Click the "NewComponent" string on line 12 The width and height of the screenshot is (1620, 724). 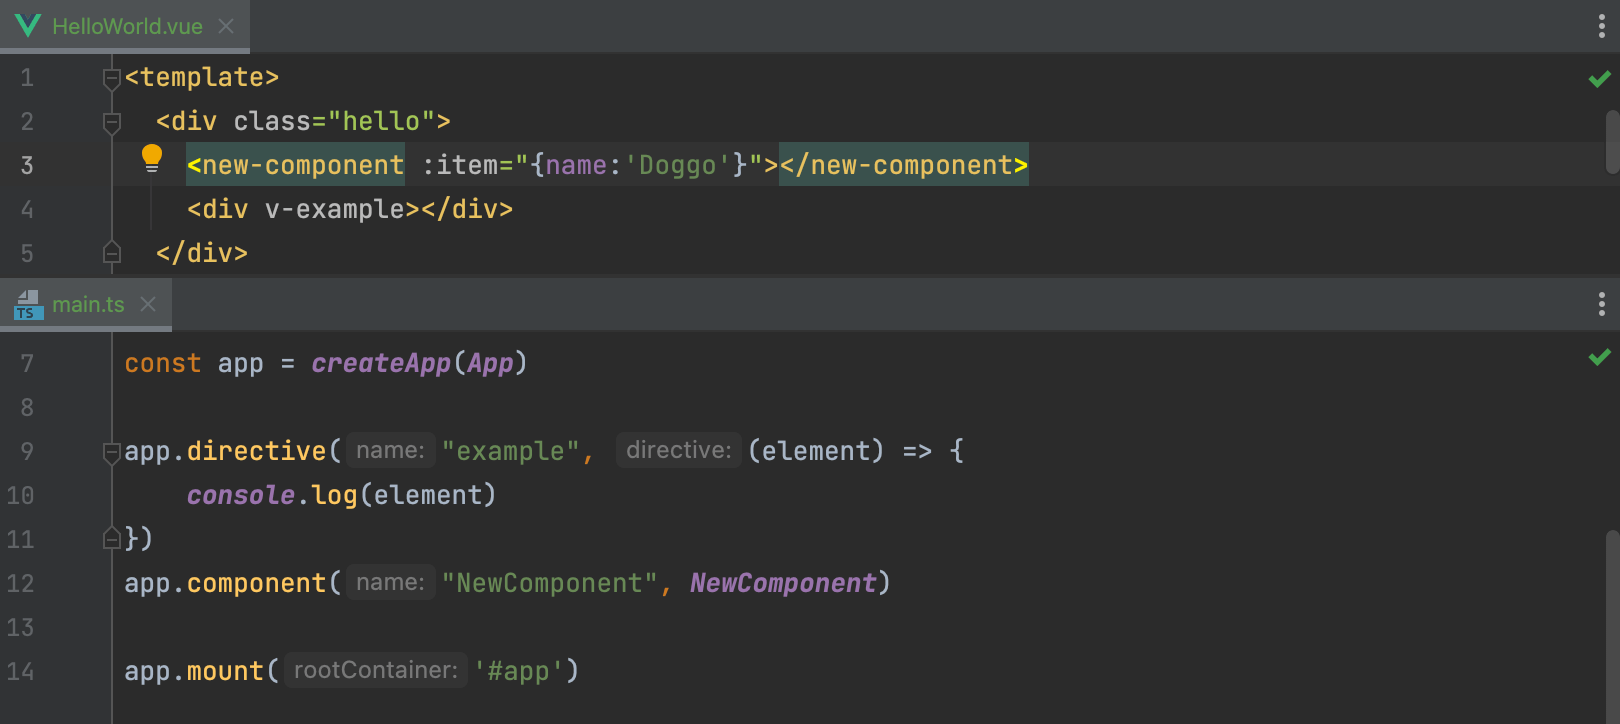tap(549, 583)
